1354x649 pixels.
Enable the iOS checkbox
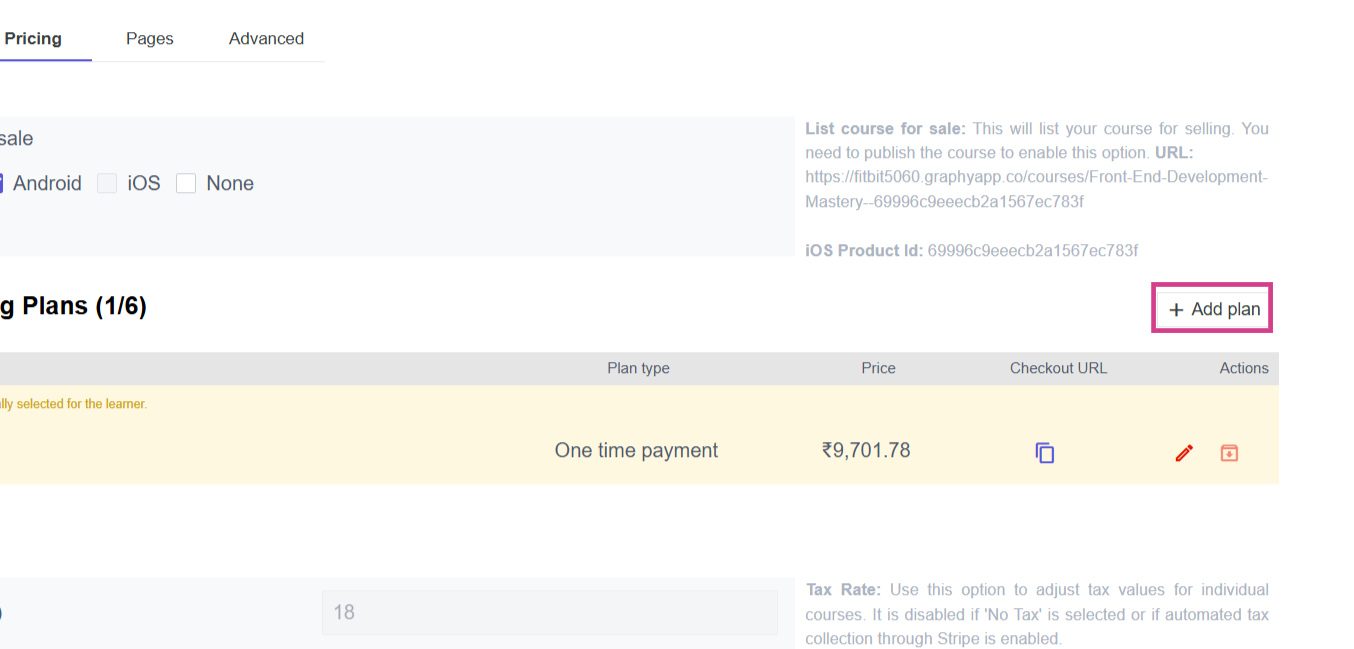click(x=107, y=183)
